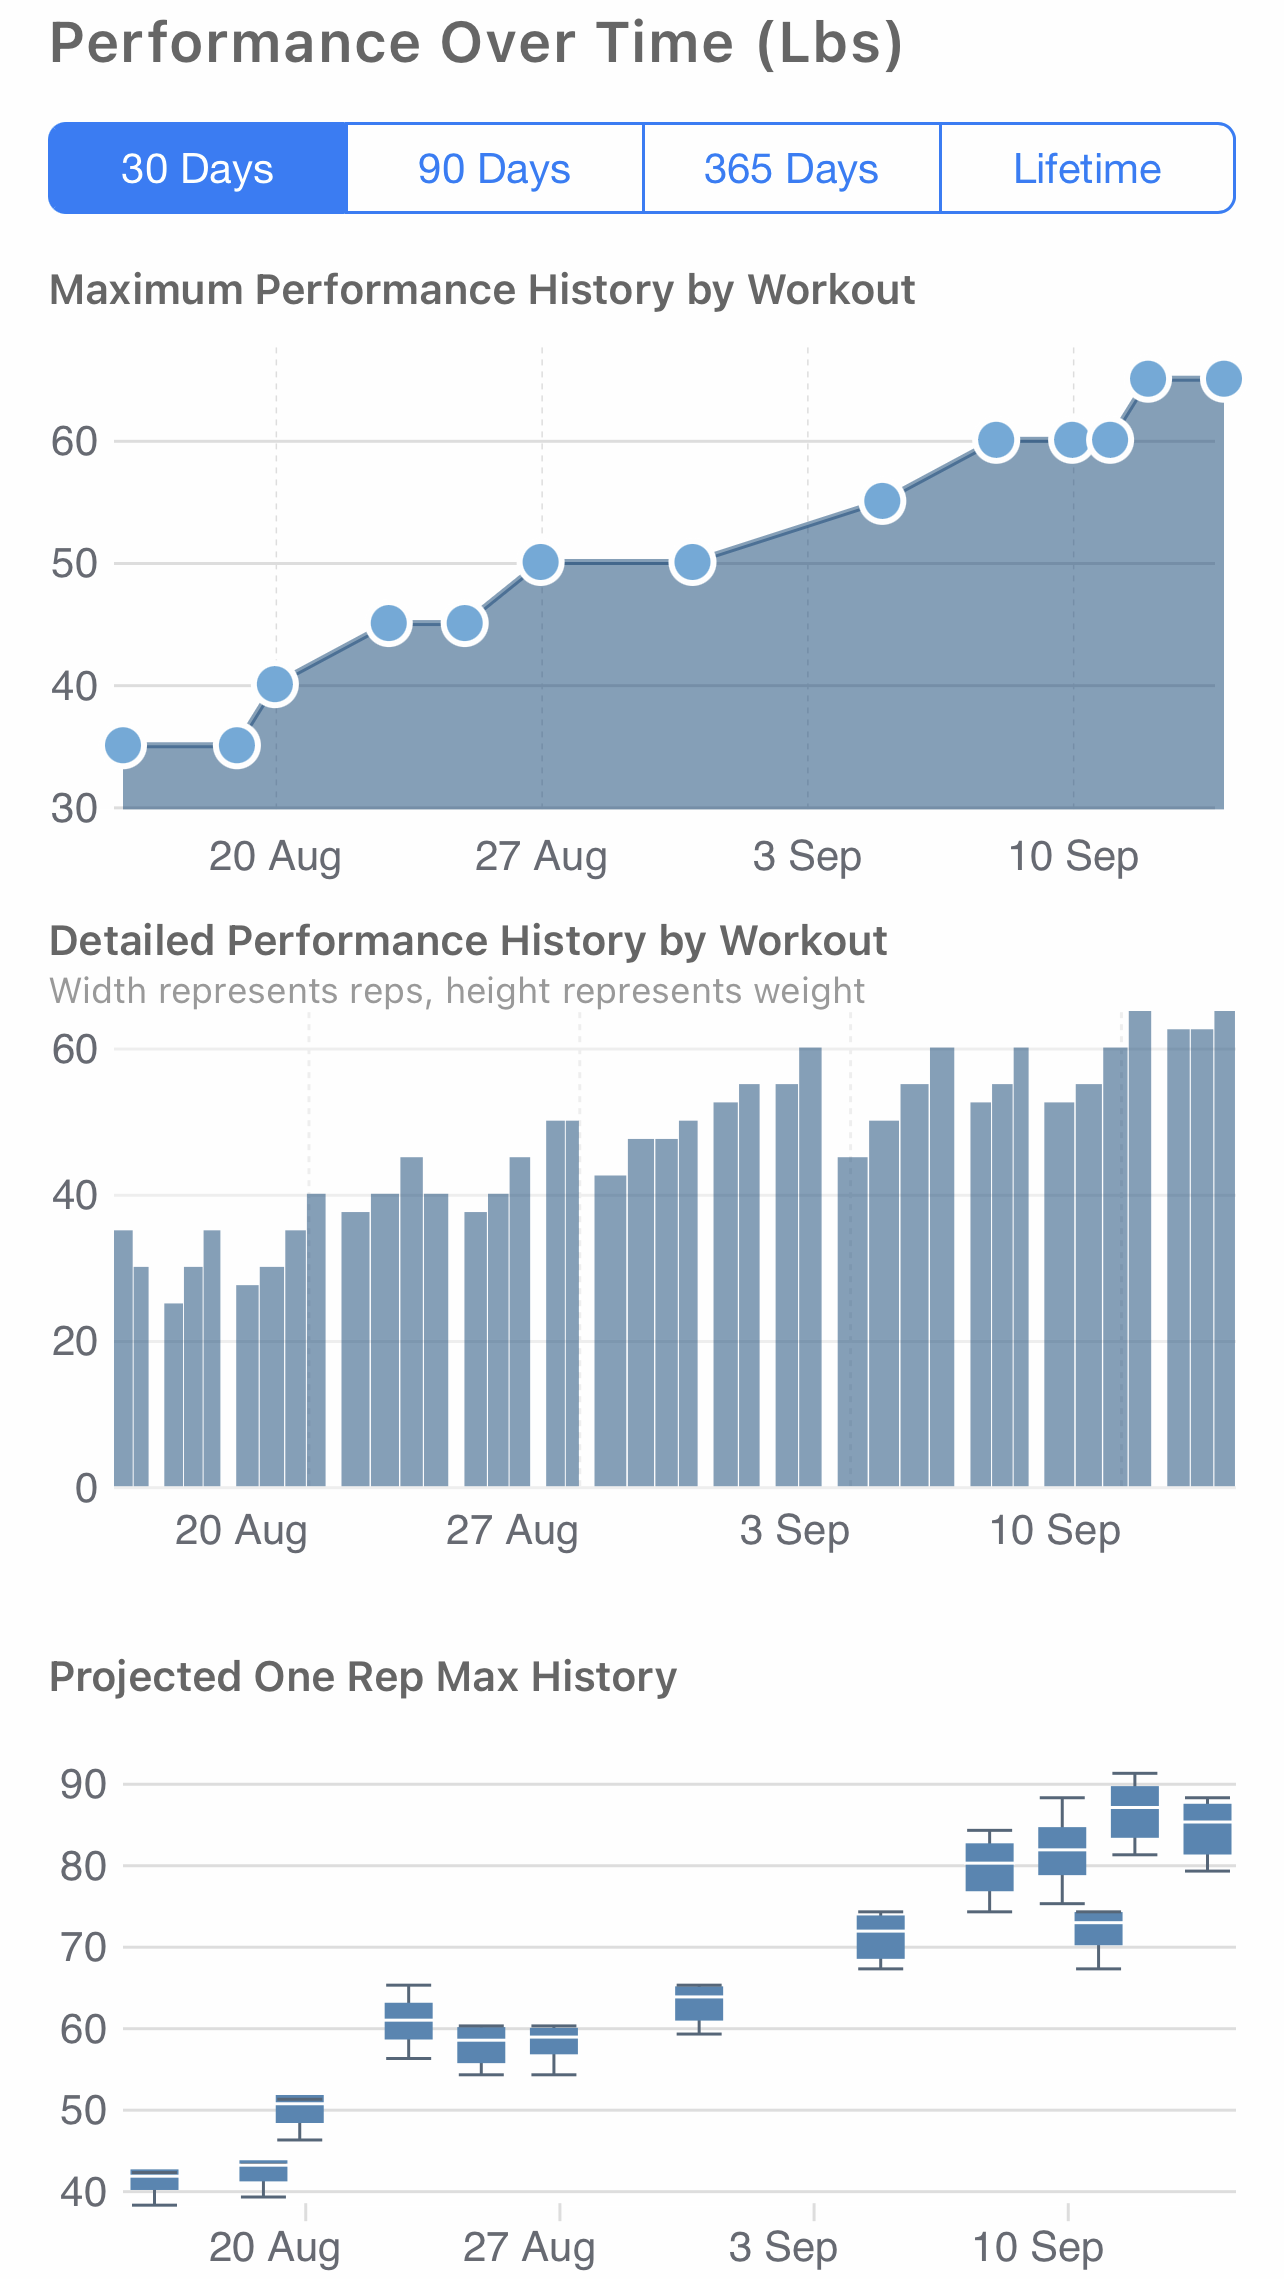The height and width of the screenshot is (2279, 1284).
Task: Tap the 50 lbs point at 27 Aug
Action: 540,562
